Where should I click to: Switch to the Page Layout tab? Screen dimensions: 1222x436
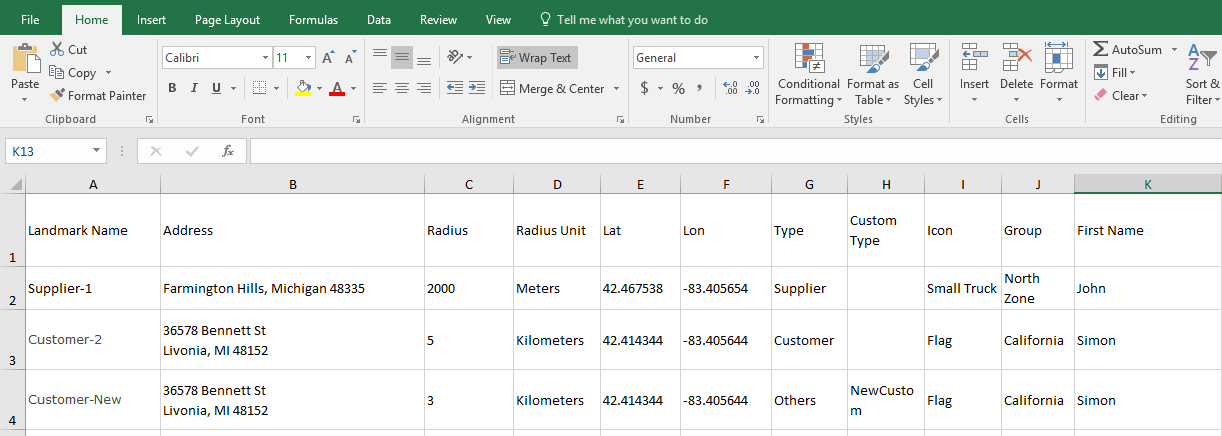227,19
